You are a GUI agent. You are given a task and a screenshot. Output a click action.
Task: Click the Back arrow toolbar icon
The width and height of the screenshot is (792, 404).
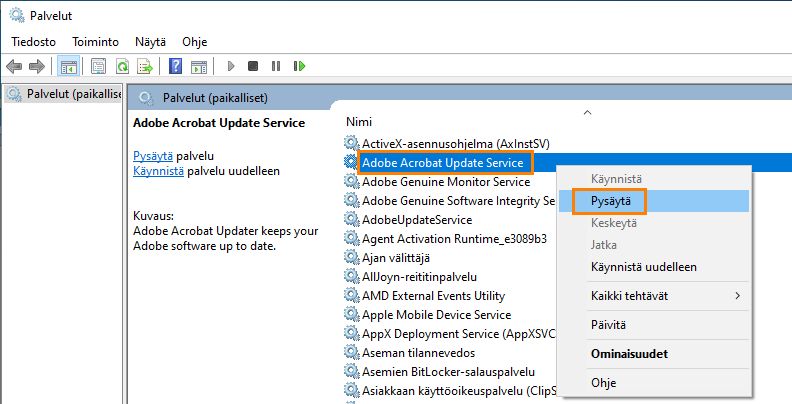(14, 66)
